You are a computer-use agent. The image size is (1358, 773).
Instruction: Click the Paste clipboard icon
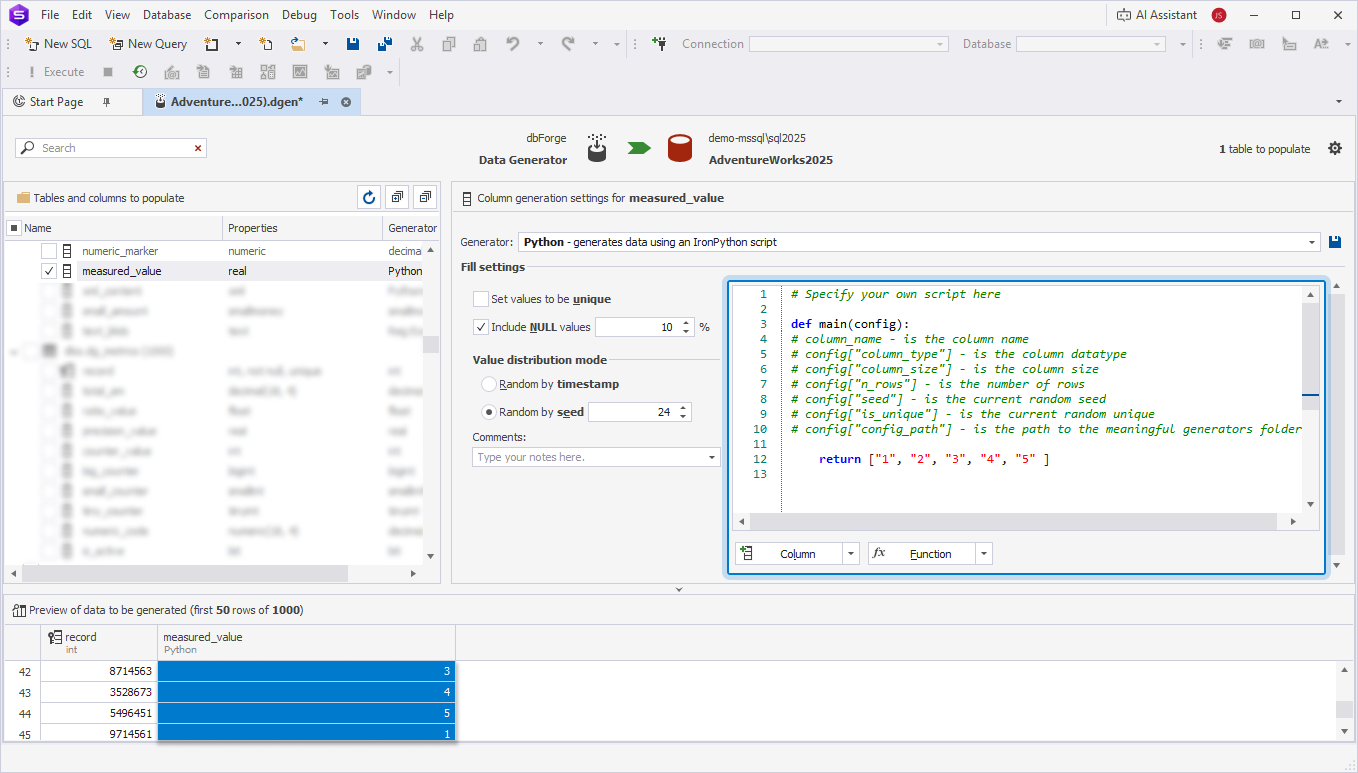pos(480,44)
